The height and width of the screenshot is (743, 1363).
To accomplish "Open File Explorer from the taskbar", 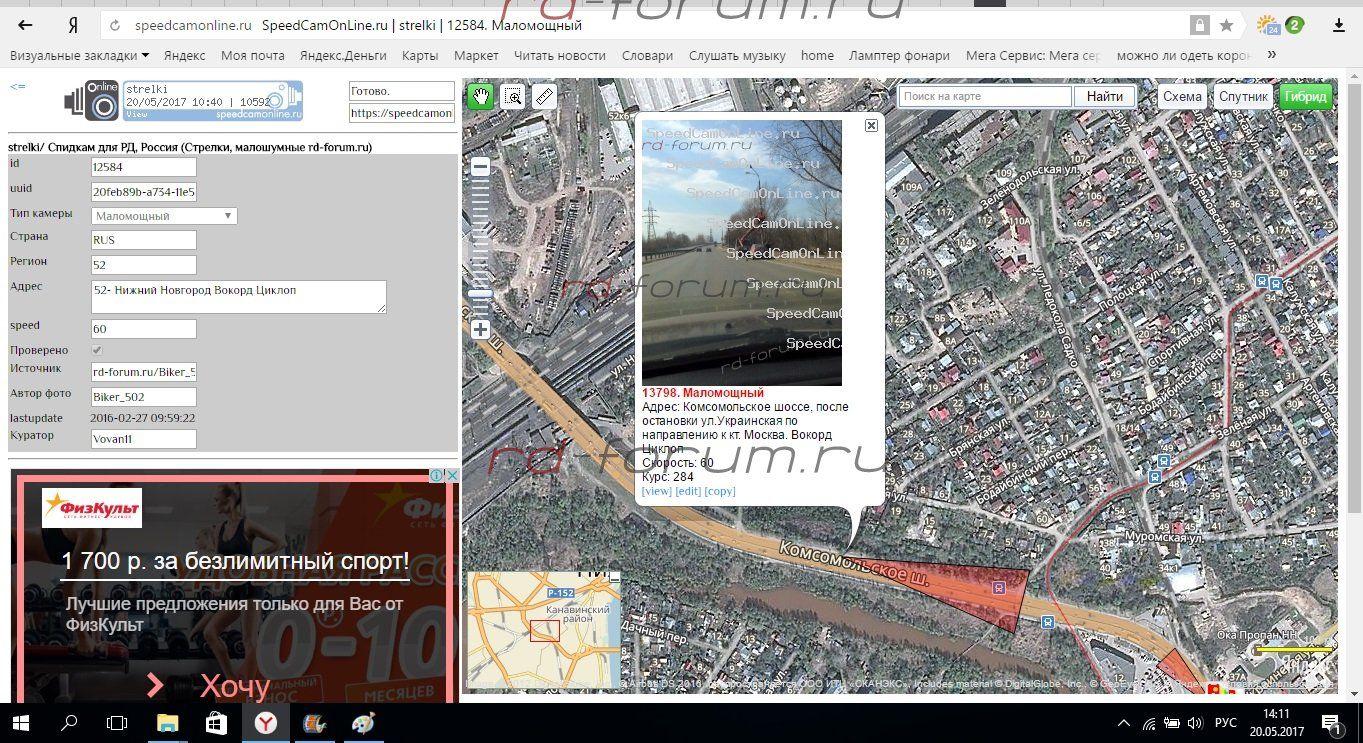I will pyautogui.click(x=168, y=723).
